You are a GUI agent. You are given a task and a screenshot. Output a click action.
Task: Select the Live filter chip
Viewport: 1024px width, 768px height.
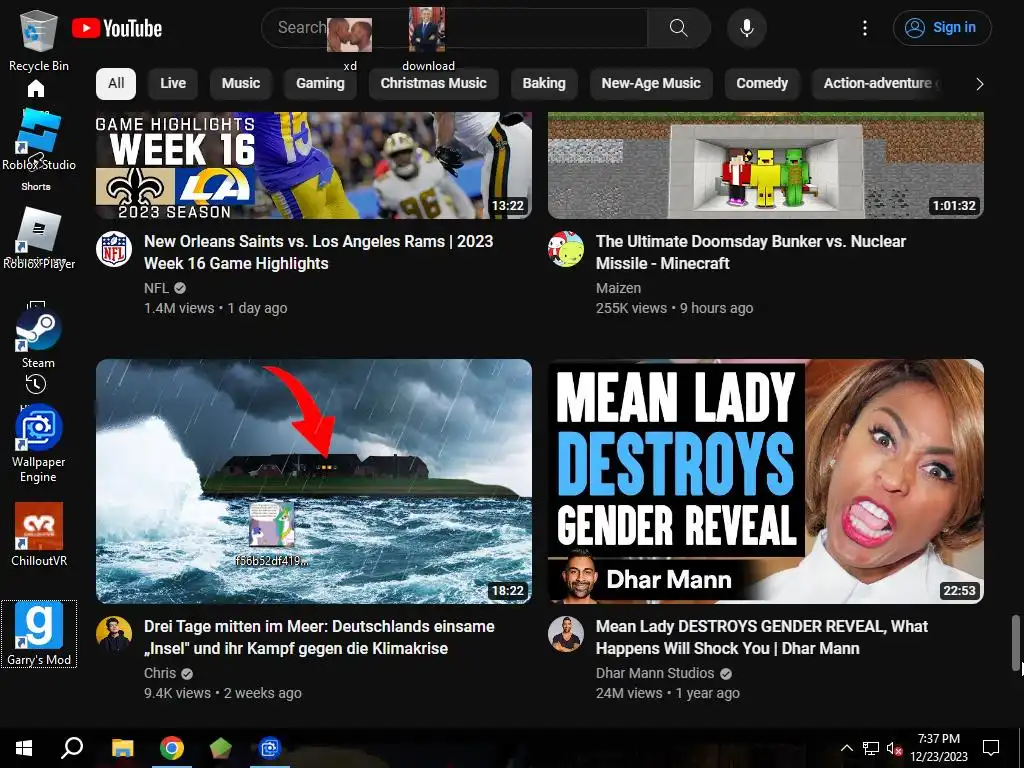tap(172, 84)
